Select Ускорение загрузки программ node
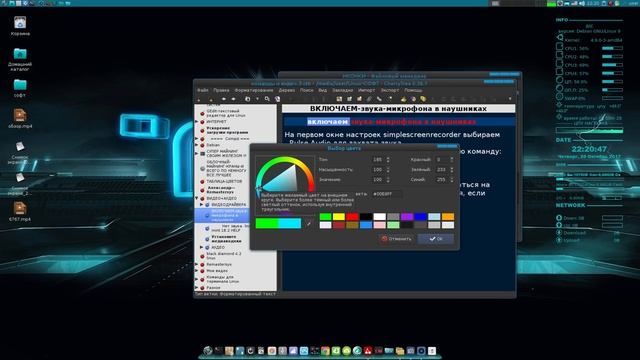The height and width of the screenshot is (360, 640). pyautogui.click(x=227, y=130)
